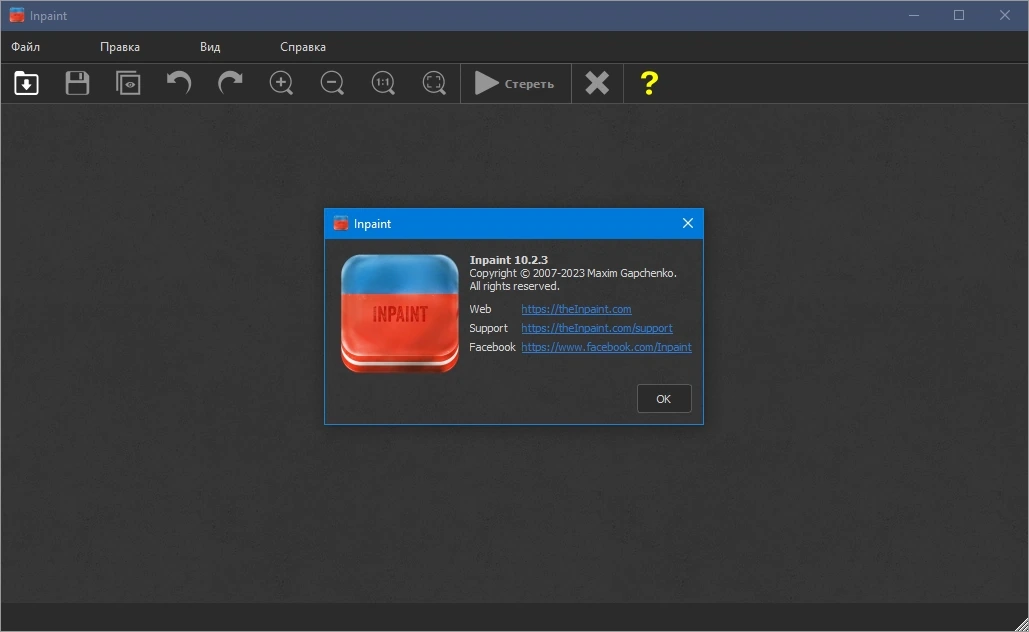Set zoom to 1:1 actual size
Image resolution: width=1029 pixels, height=632 pixels.
pyautogui.click(x=383, y=83)
